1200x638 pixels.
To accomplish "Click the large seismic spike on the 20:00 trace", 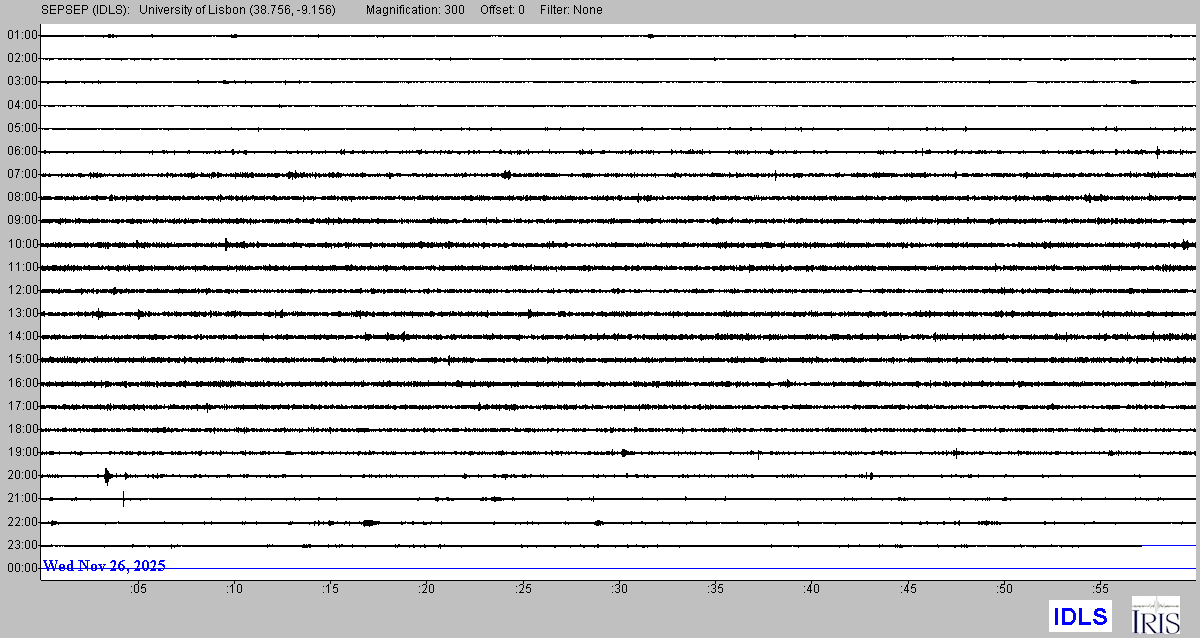I will pyautogui.click(x=107, y=476).
